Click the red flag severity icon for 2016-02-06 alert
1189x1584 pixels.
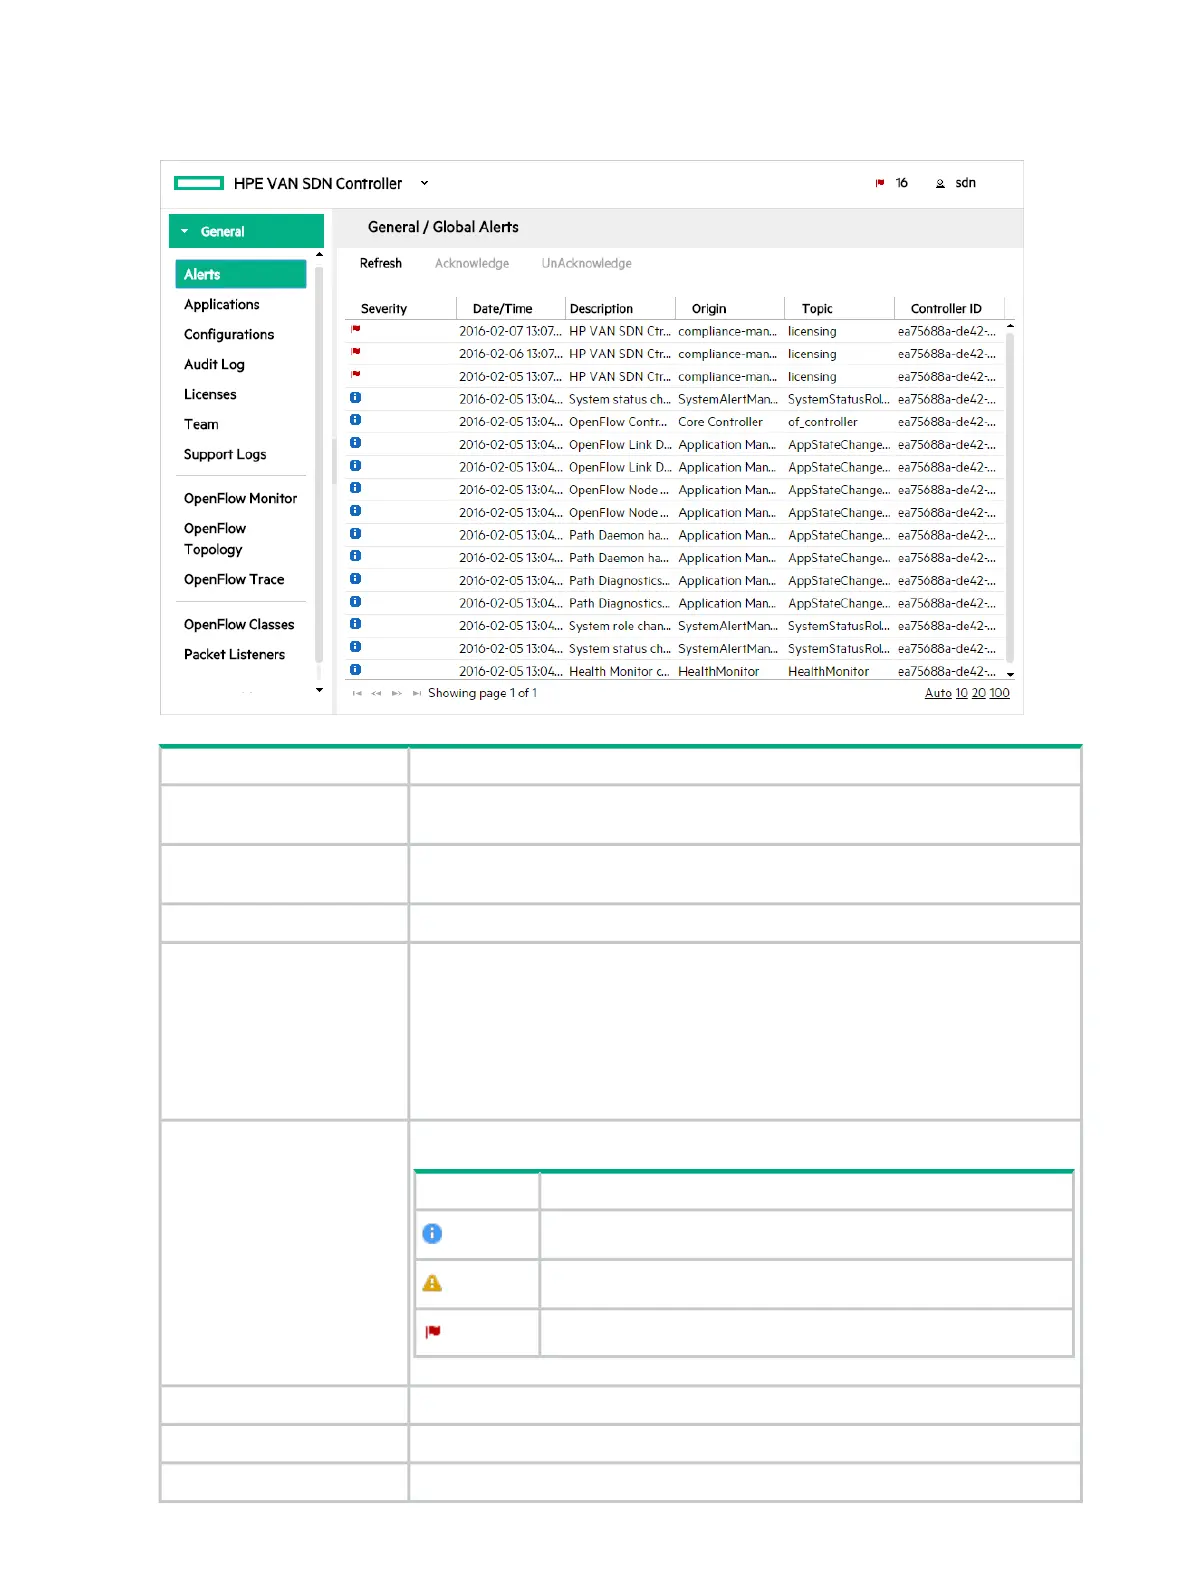click(x=355, y=352)
